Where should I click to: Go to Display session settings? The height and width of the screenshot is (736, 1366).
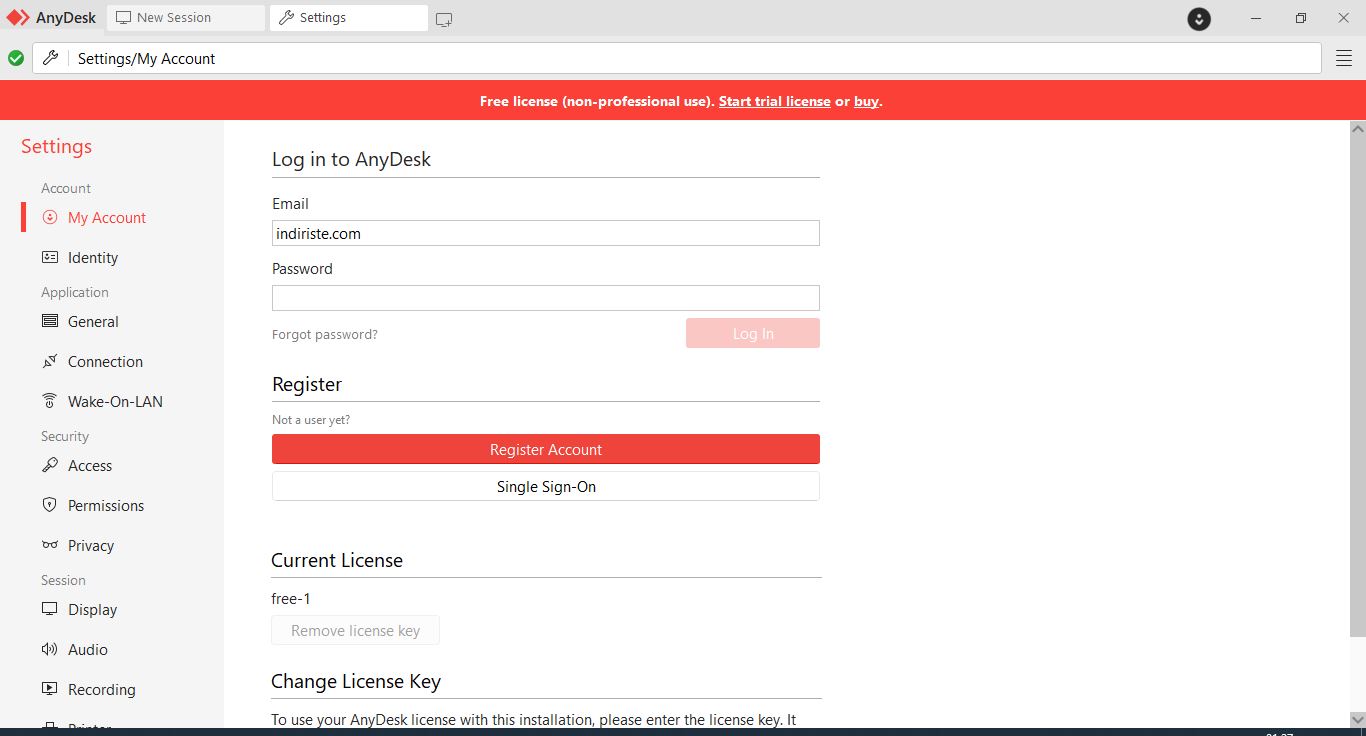tap(93, 609)
